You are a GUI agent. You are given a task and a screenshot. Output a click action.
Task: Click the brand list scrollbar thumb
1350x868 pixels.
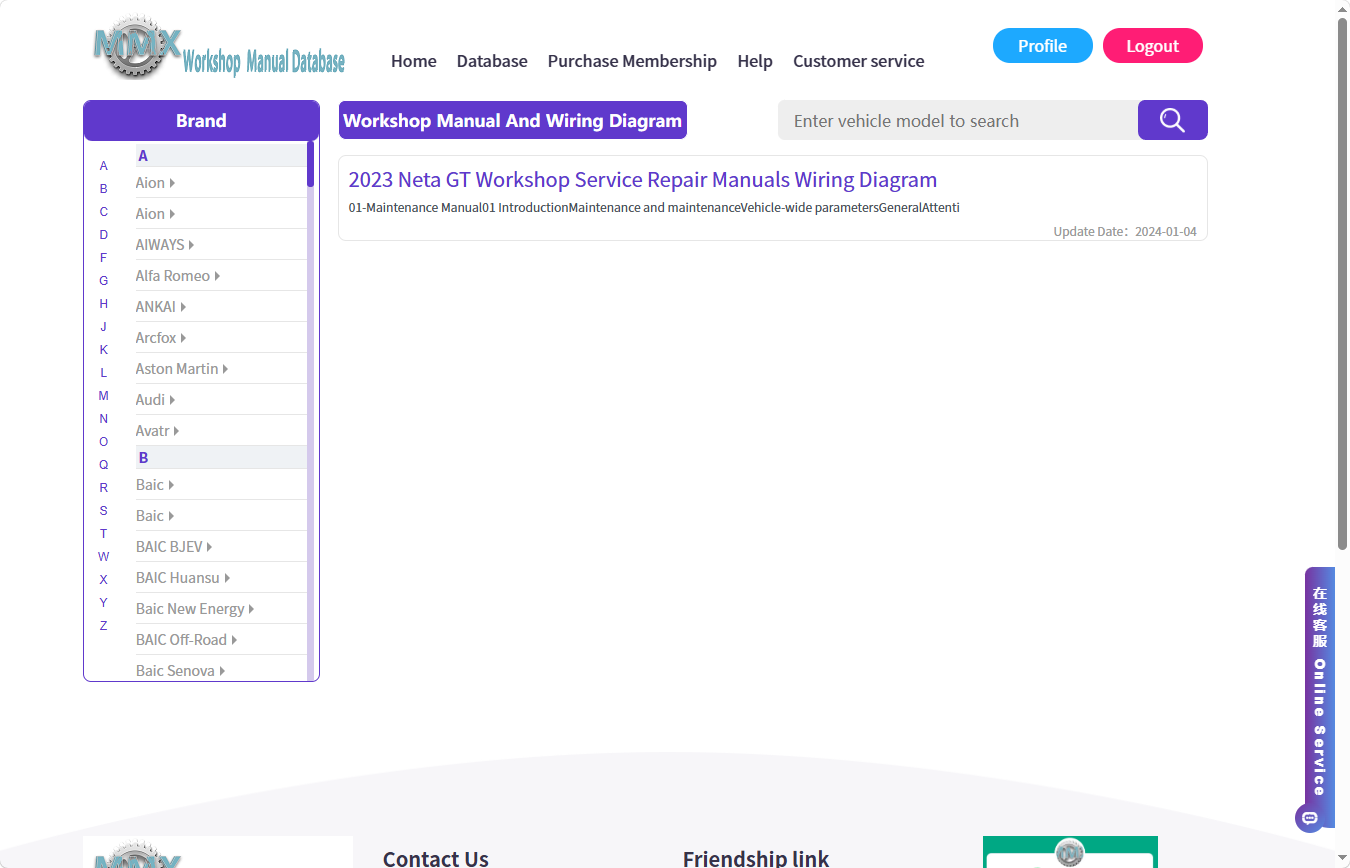(310, 164)
